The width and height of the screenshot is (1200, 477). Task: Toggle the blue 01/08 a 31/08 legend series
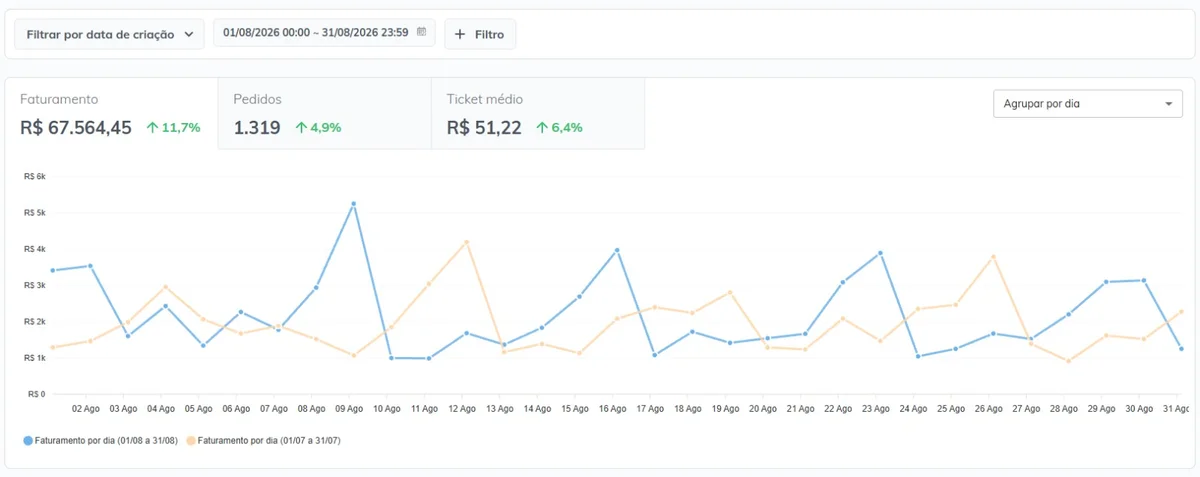point(100,440)
